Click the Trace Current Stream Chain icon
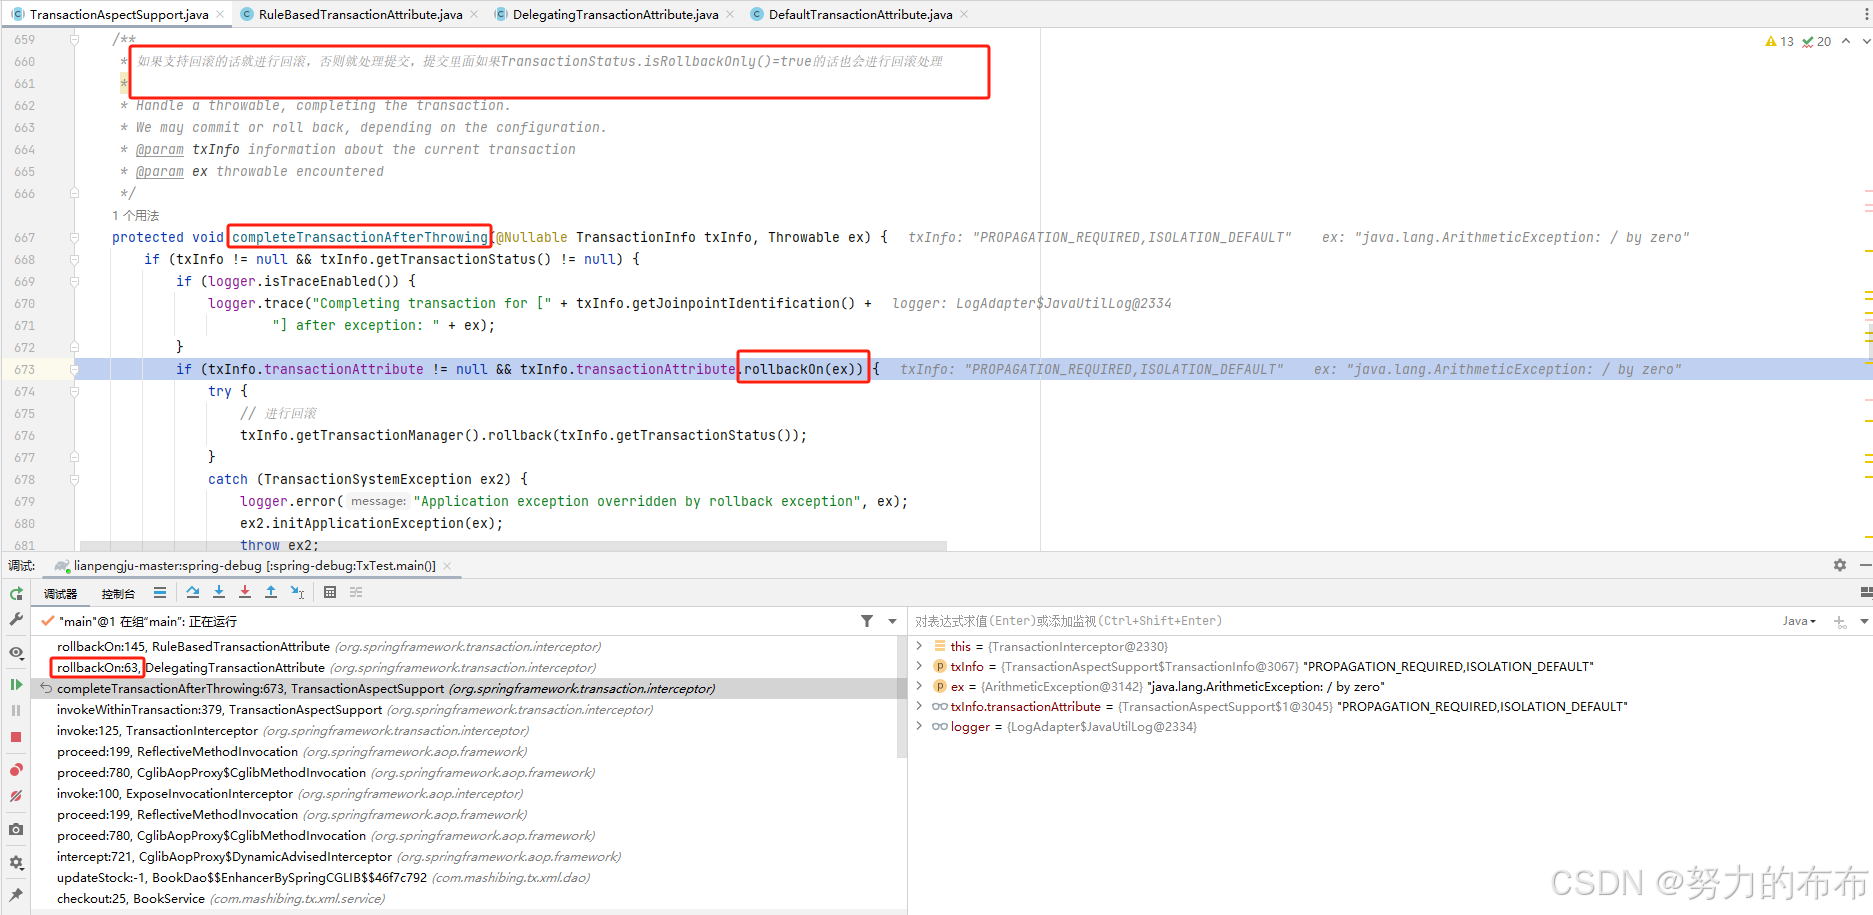1873x915 pixels. click(x=356, y=593)
